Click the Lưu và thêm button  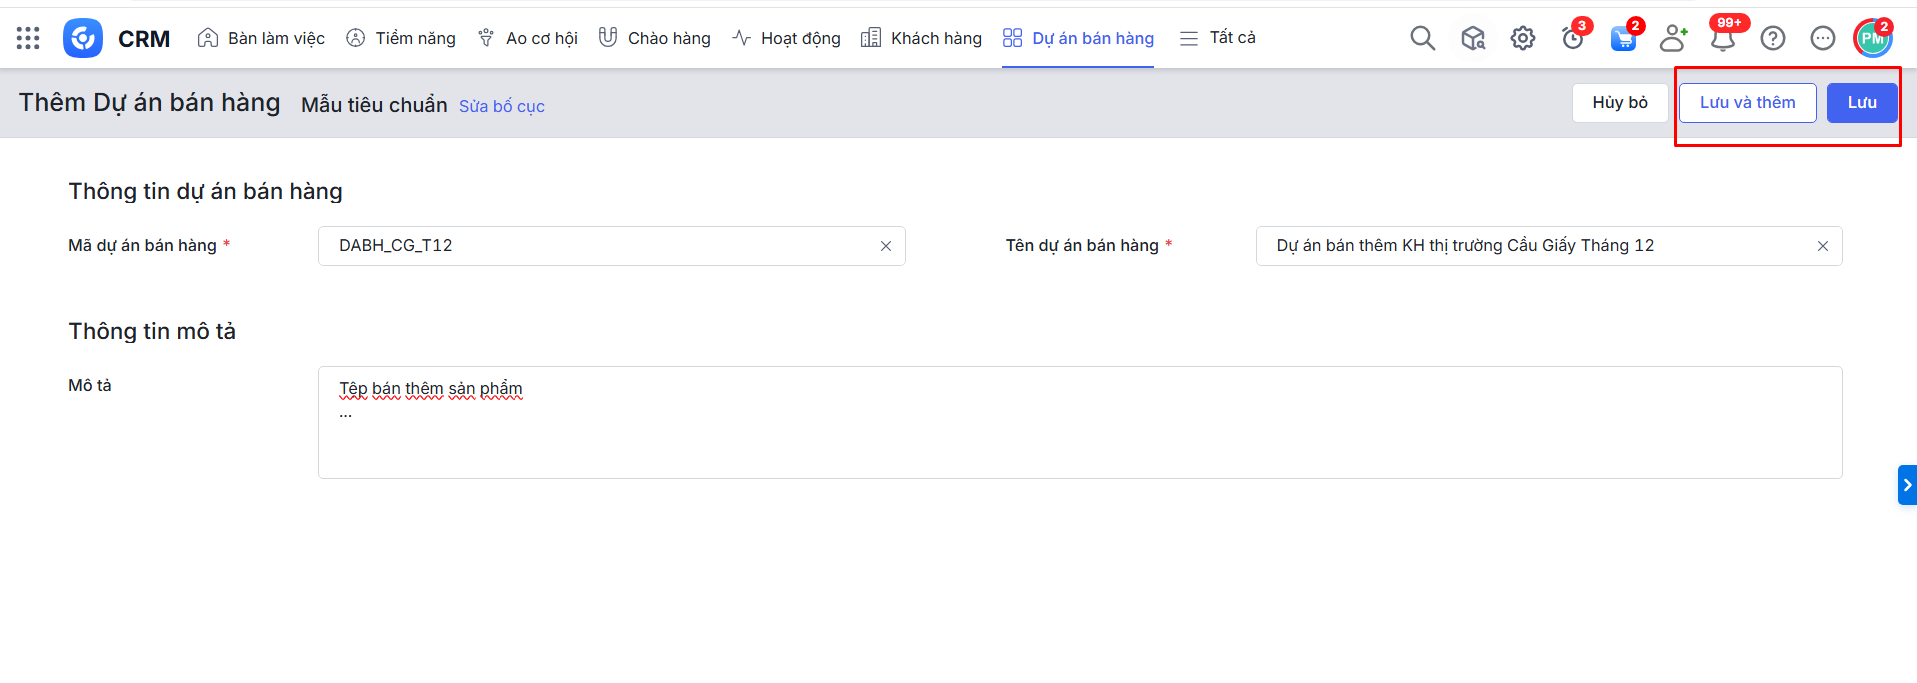coord(1747,103)
